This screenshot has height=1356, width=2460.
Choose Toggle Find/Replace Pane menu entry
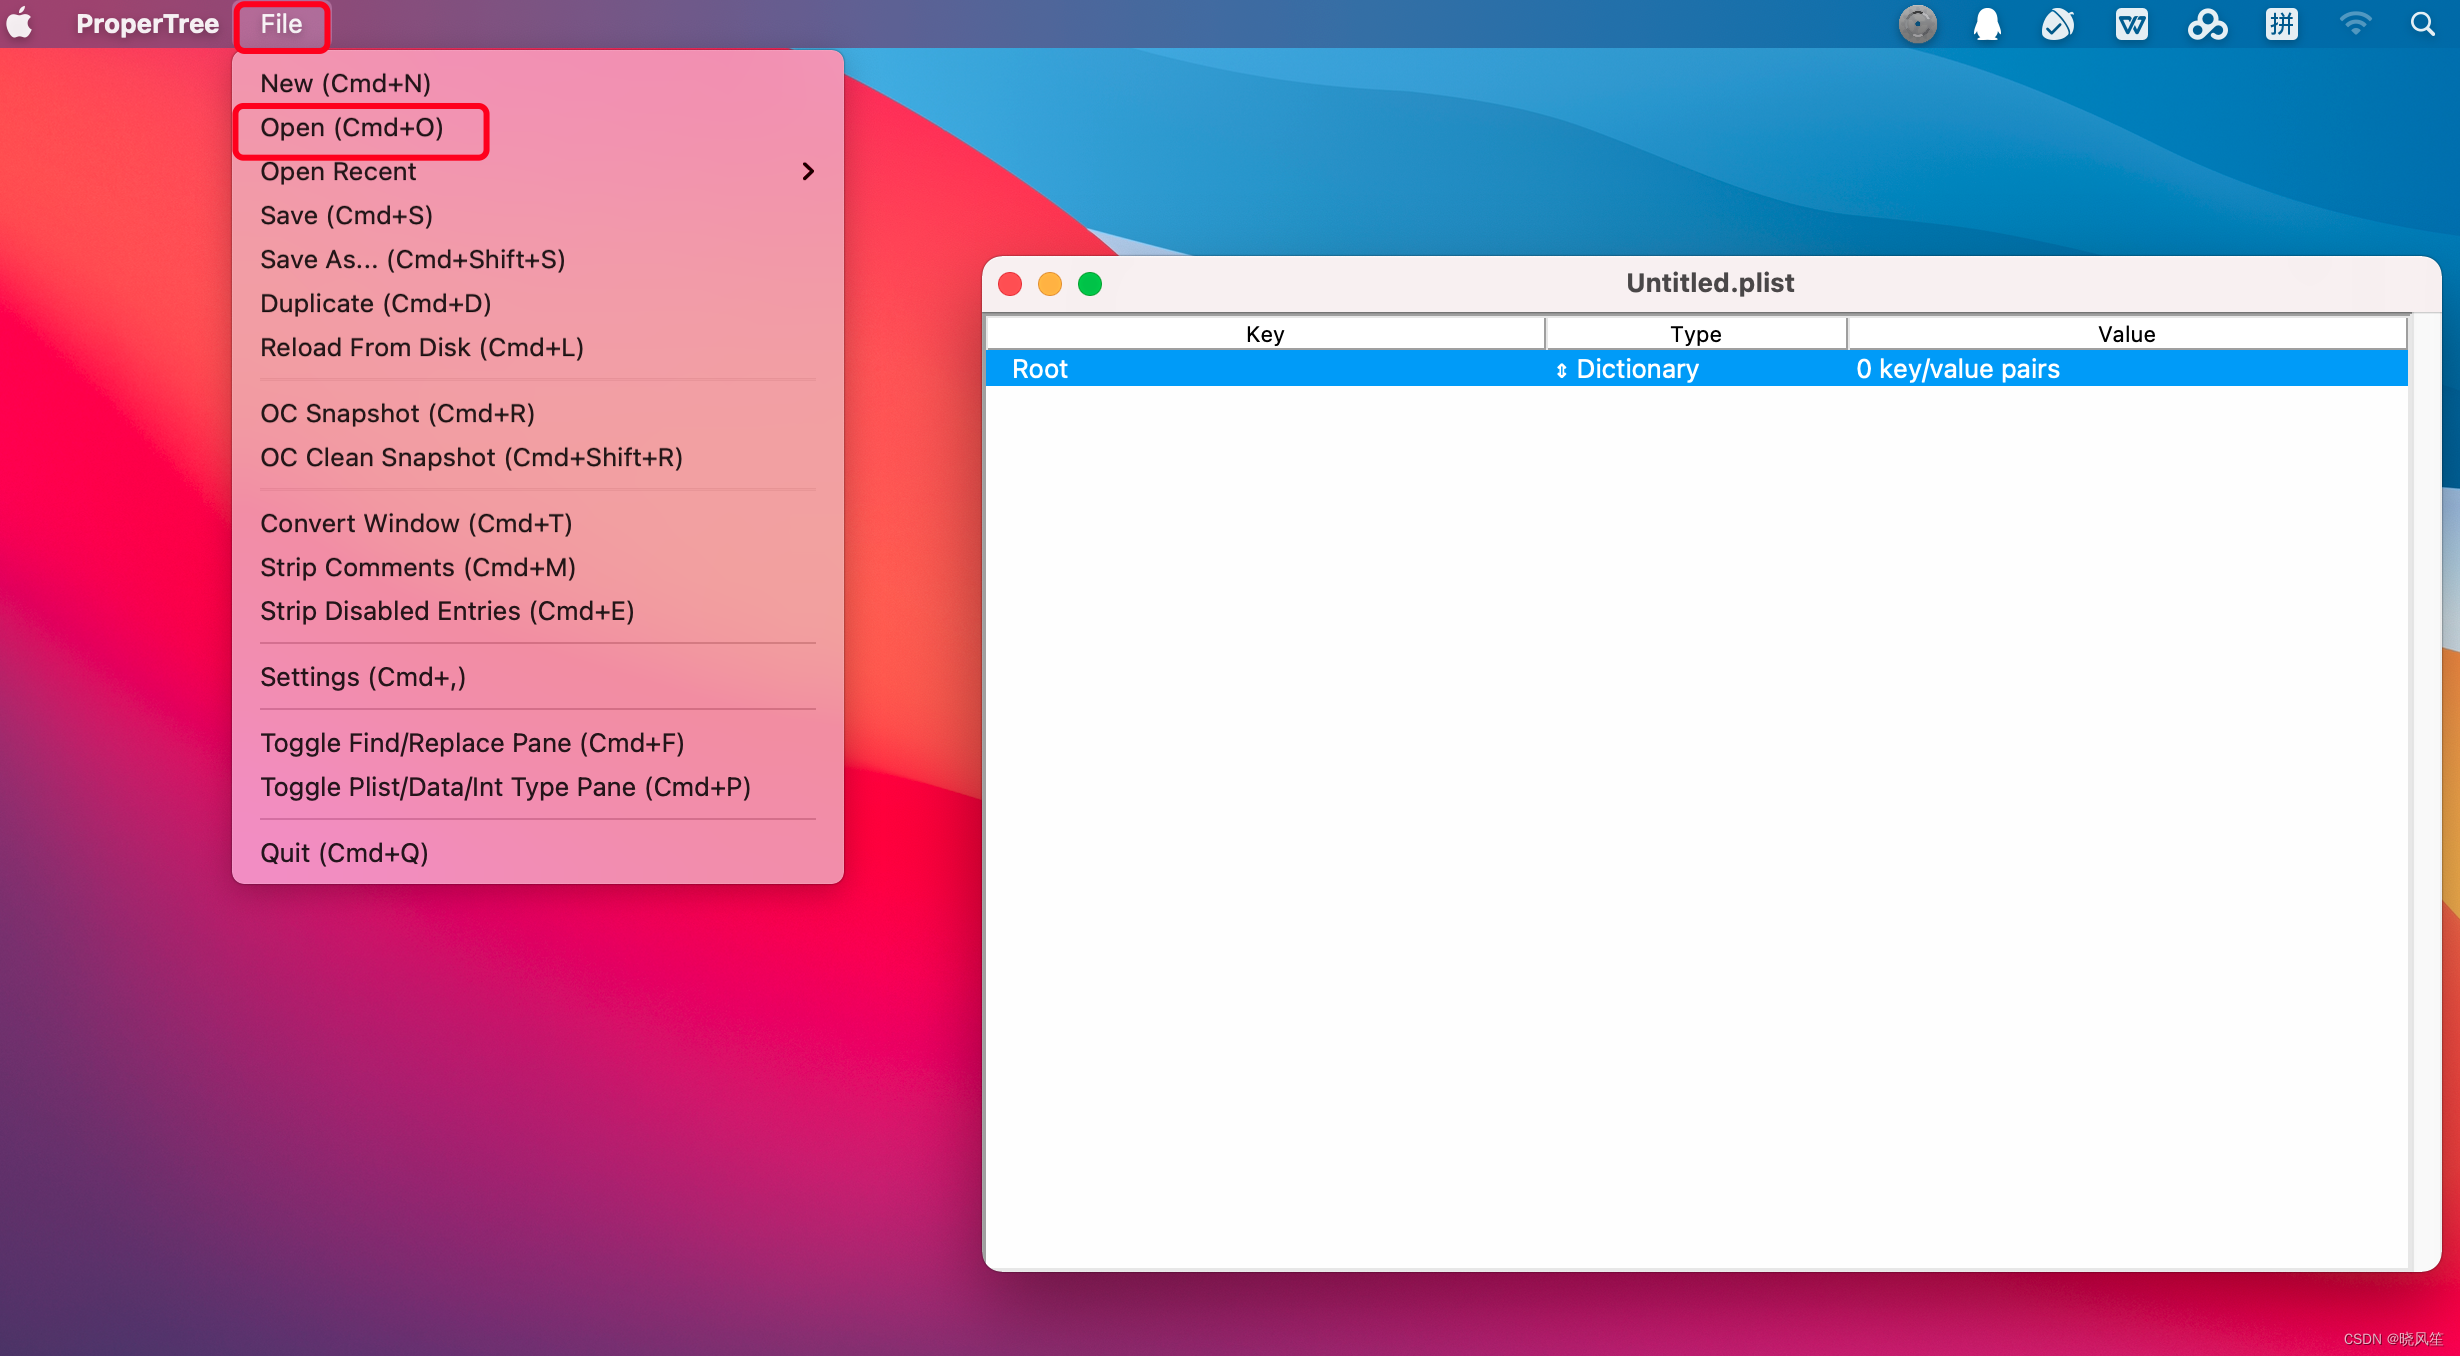click(x=472, y=743)
